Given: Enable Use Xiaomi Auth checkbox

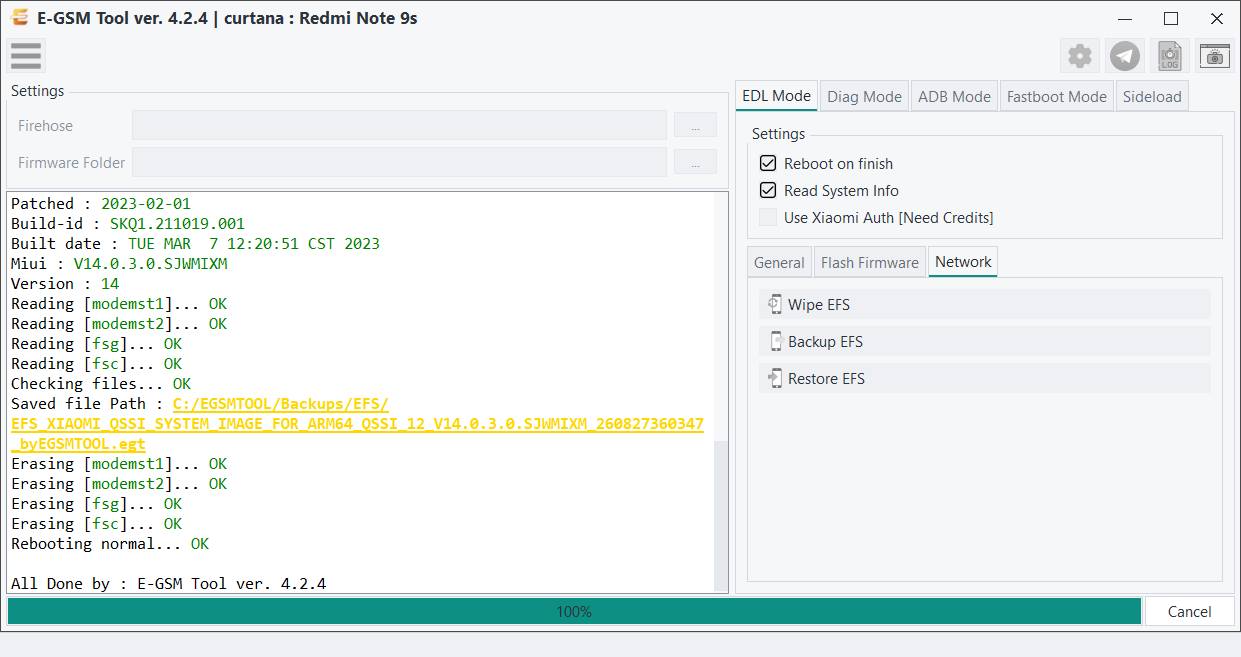Looking at the screenshot, I should 768,217.
